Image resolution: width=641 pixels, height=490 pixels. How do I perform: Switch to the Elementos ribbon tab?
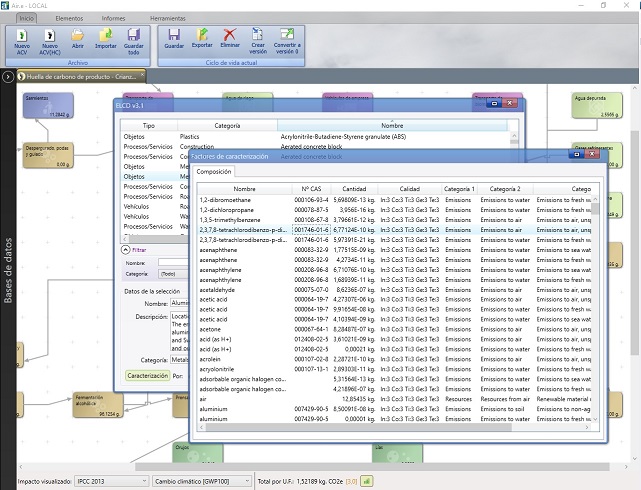[x=69, y=18]
